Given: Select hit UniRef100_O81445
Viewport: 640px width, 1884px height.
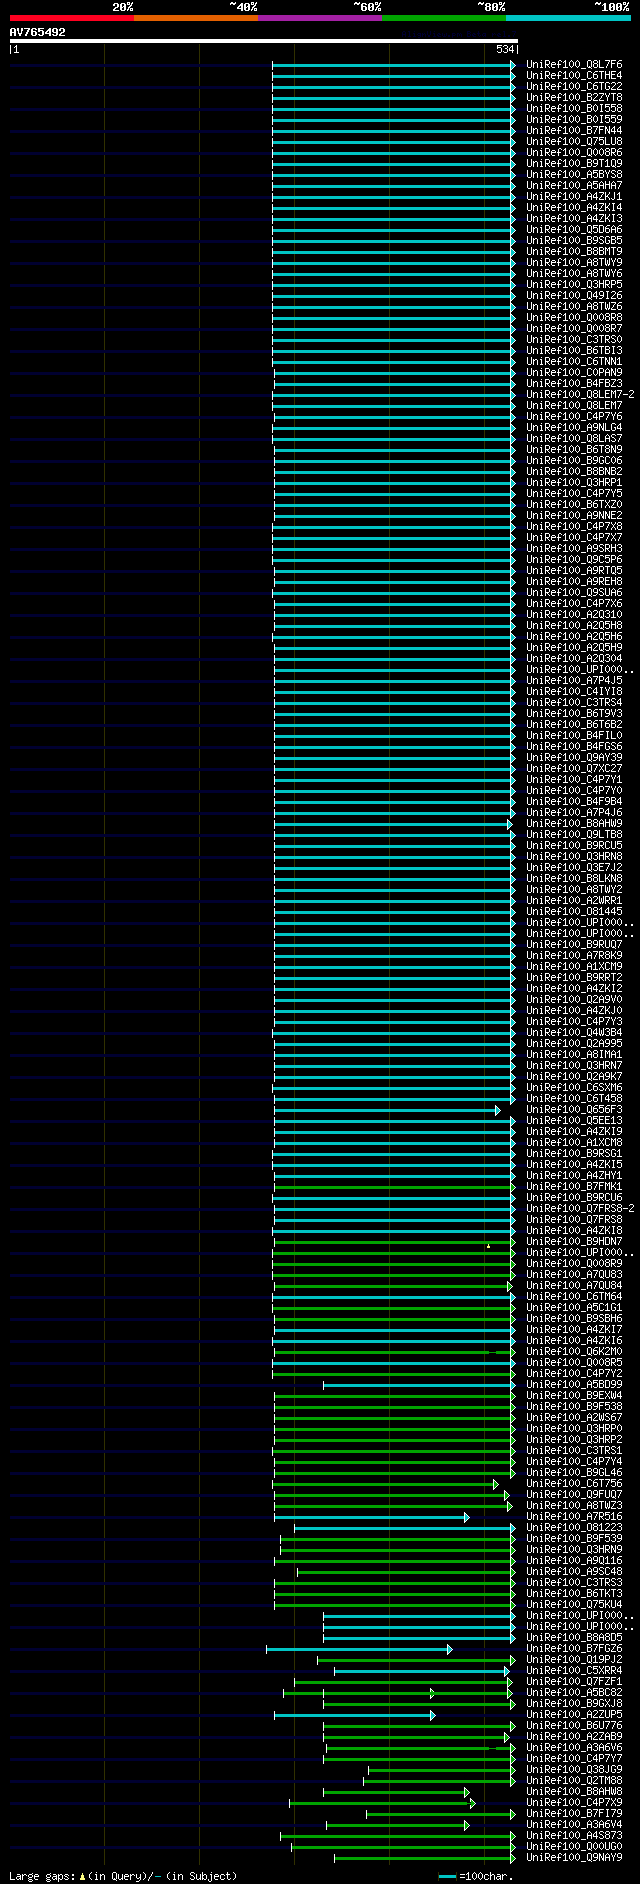Looking at the screenshot, I should click(574, 912).
